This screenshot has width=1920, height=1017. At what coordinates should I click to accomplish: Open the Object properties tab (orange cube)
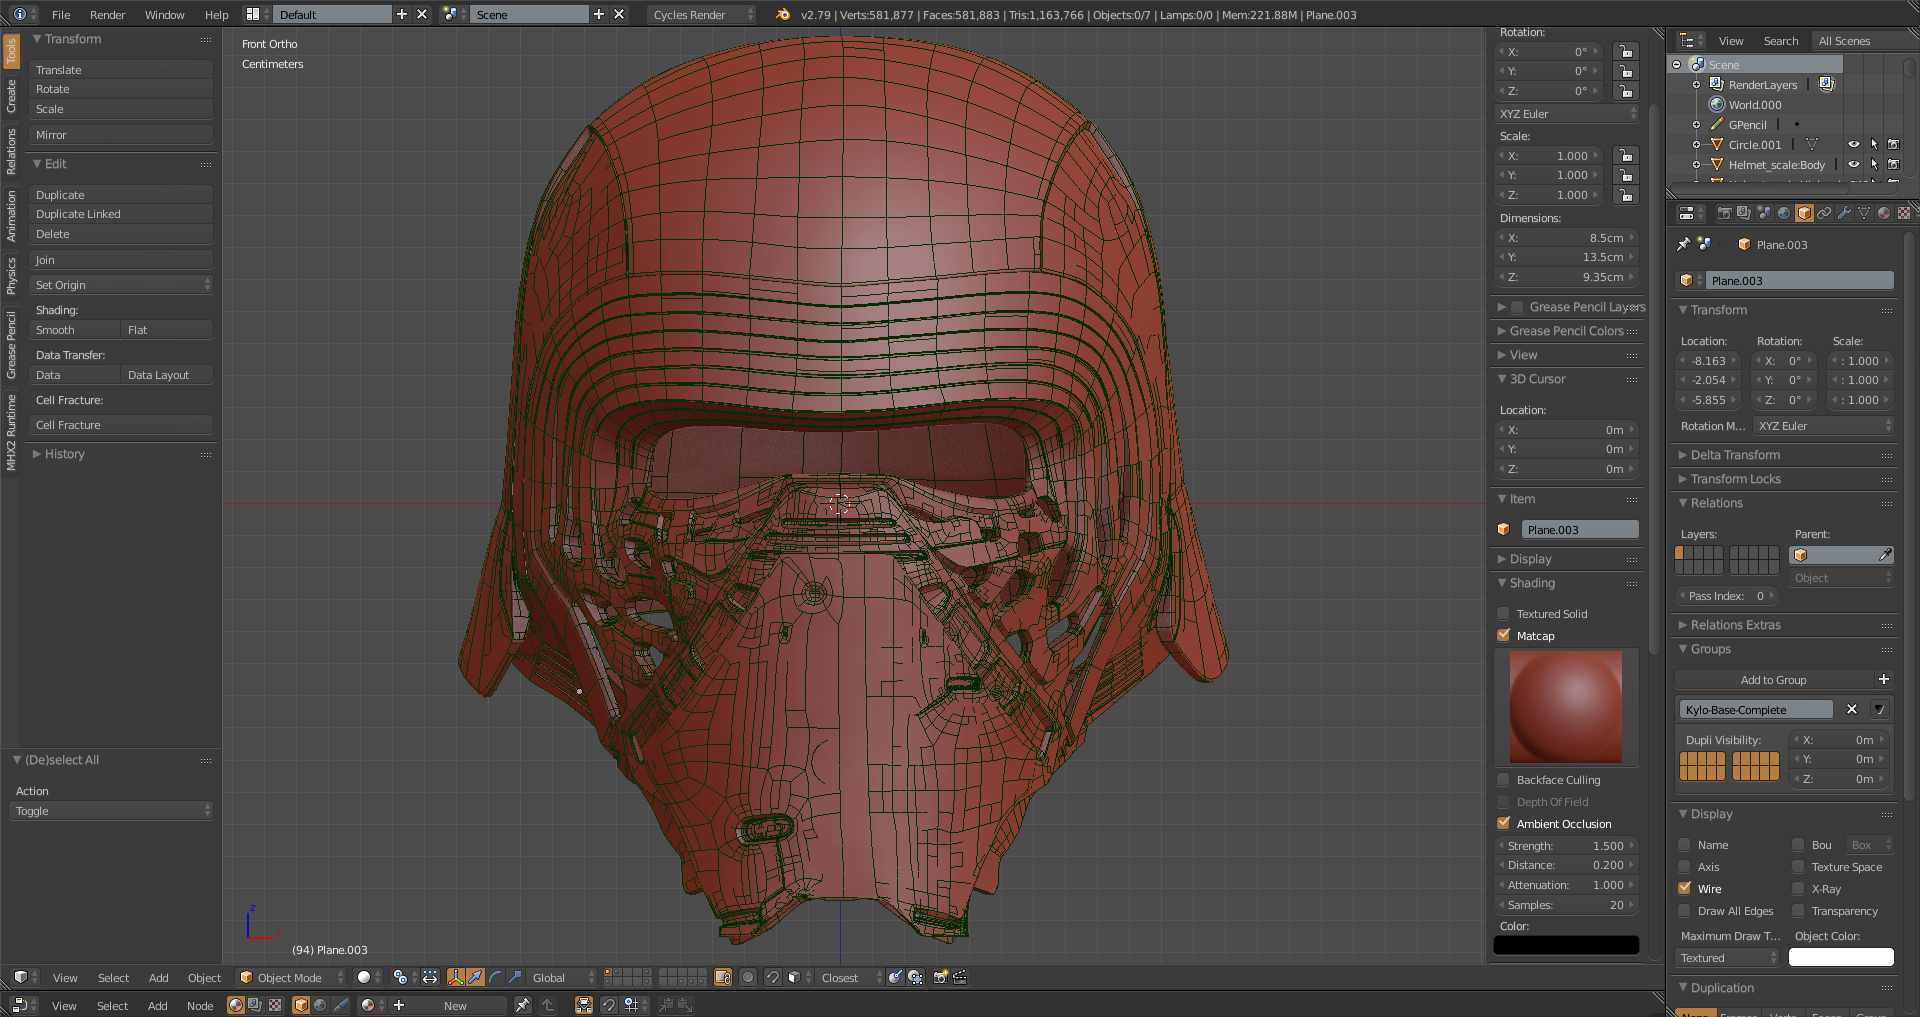coord(1804,213)
